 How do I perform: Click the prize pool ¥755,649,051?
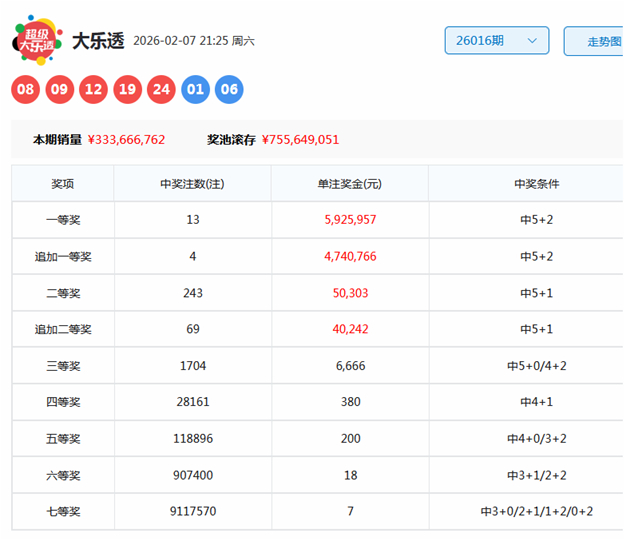pyautogui.click(x=300, y=140)
